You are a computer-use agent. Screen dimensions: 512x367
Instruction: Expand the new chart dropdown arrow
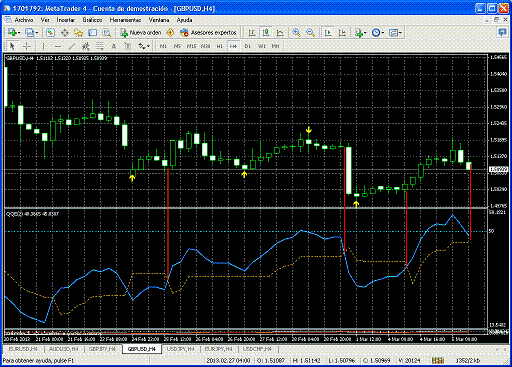point(19,33)
